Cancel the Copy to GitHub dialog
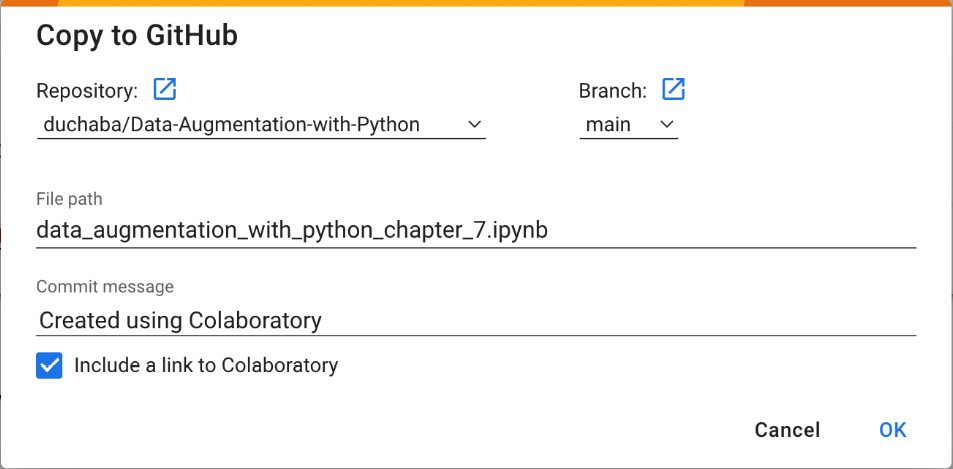Image resolution: width=953 pixels, height=469 pixels. tap(787, 430)
